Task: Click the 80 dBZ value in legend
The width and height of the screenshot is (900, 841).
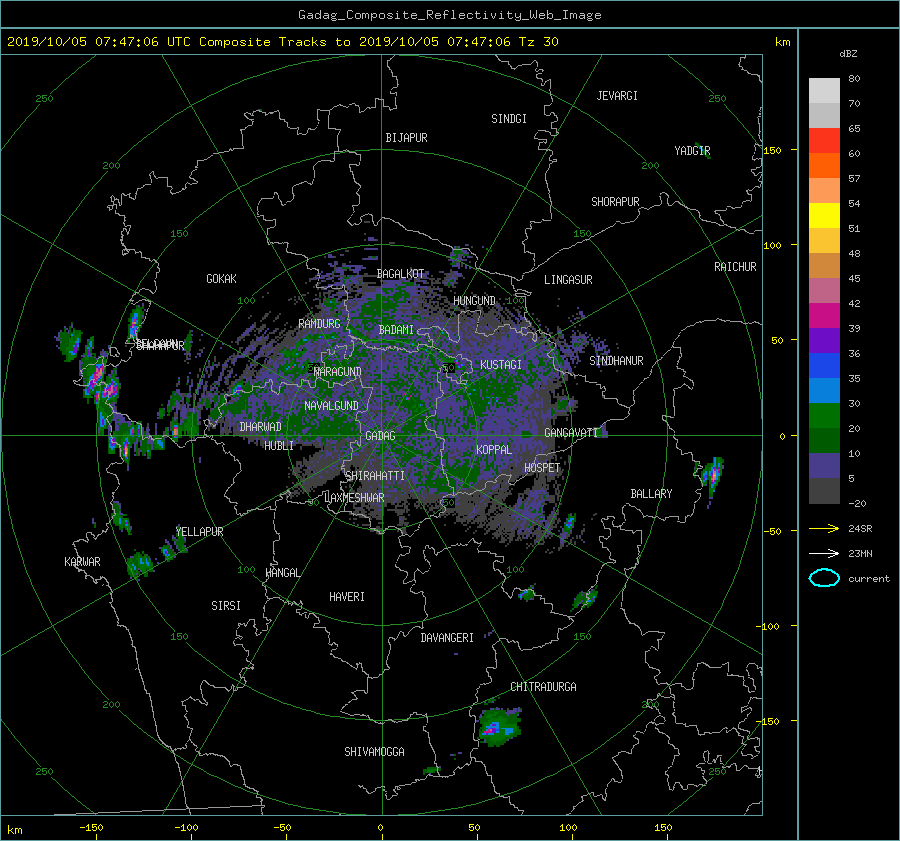Action: coord(854,79)
